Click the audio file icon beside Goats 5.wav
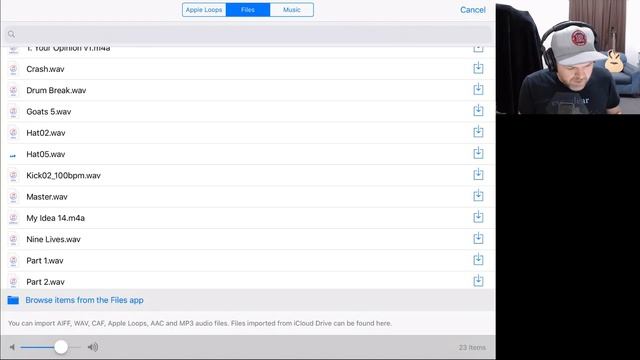640x360 pixels. click(13, 111)
